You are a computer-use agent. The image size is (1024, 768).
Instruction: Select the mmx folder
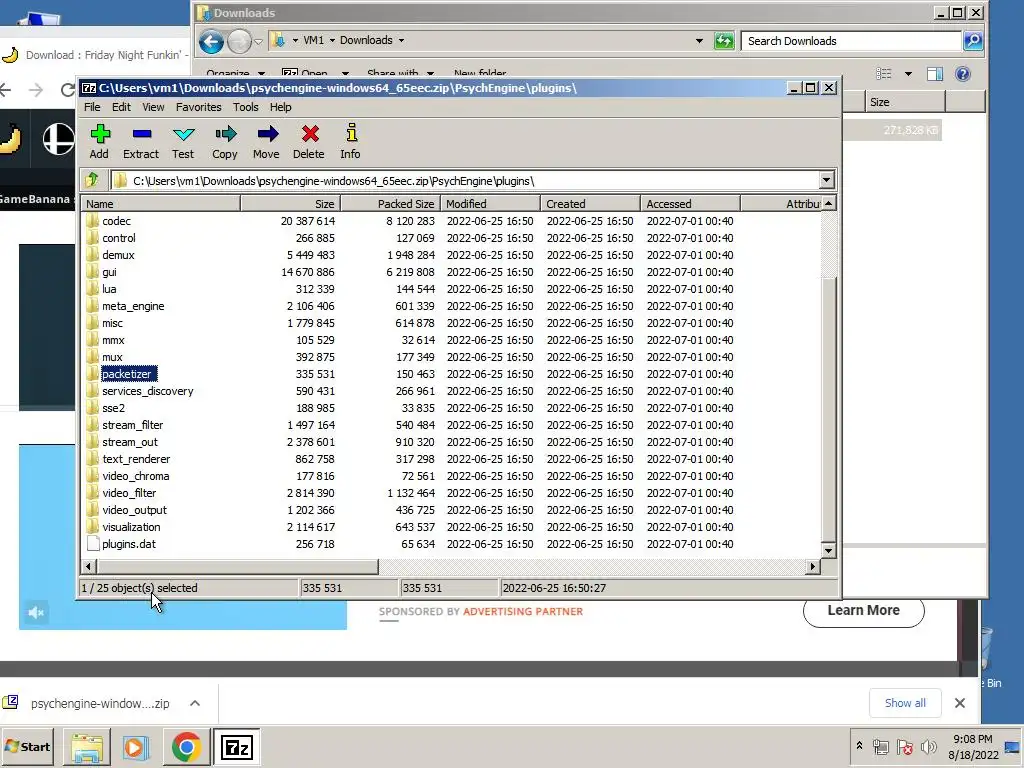[113, 340]
